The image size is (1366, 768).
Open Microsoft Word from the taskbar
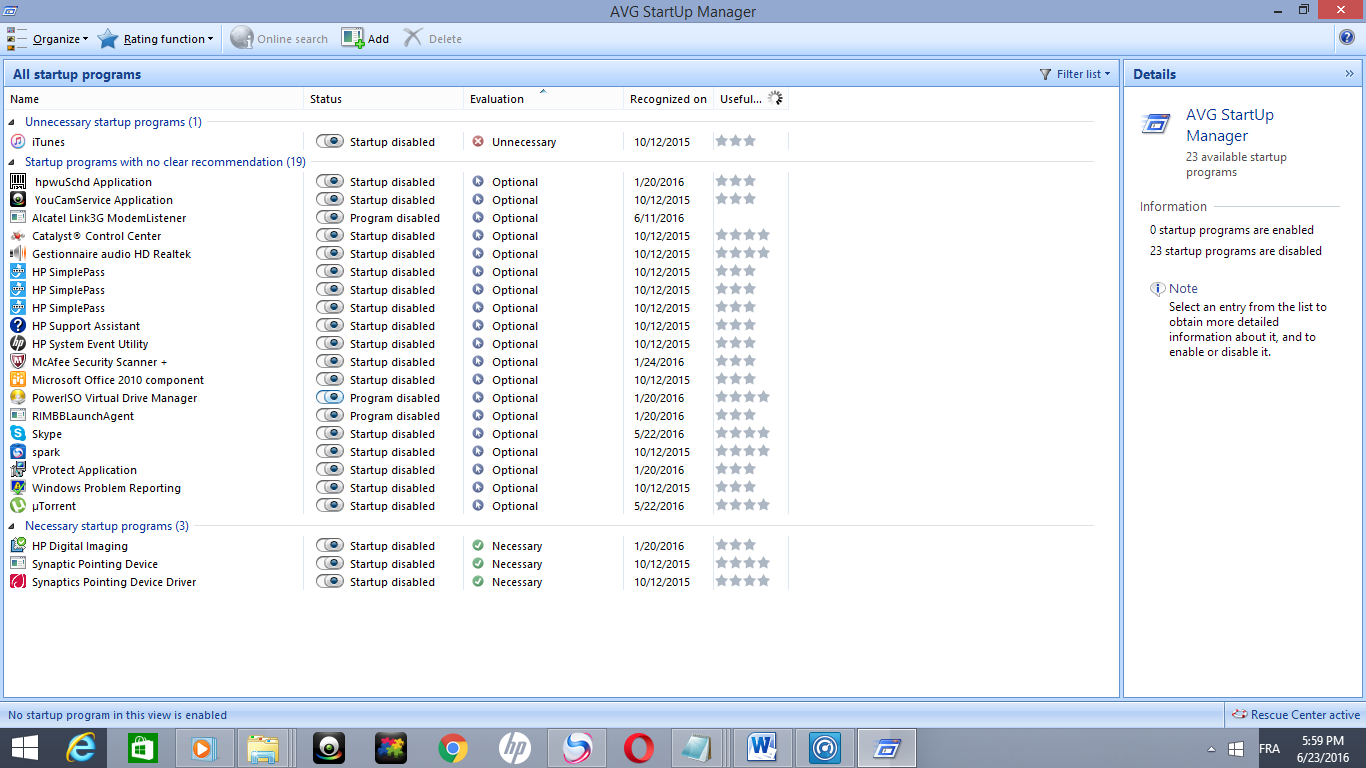coord(763,748)
